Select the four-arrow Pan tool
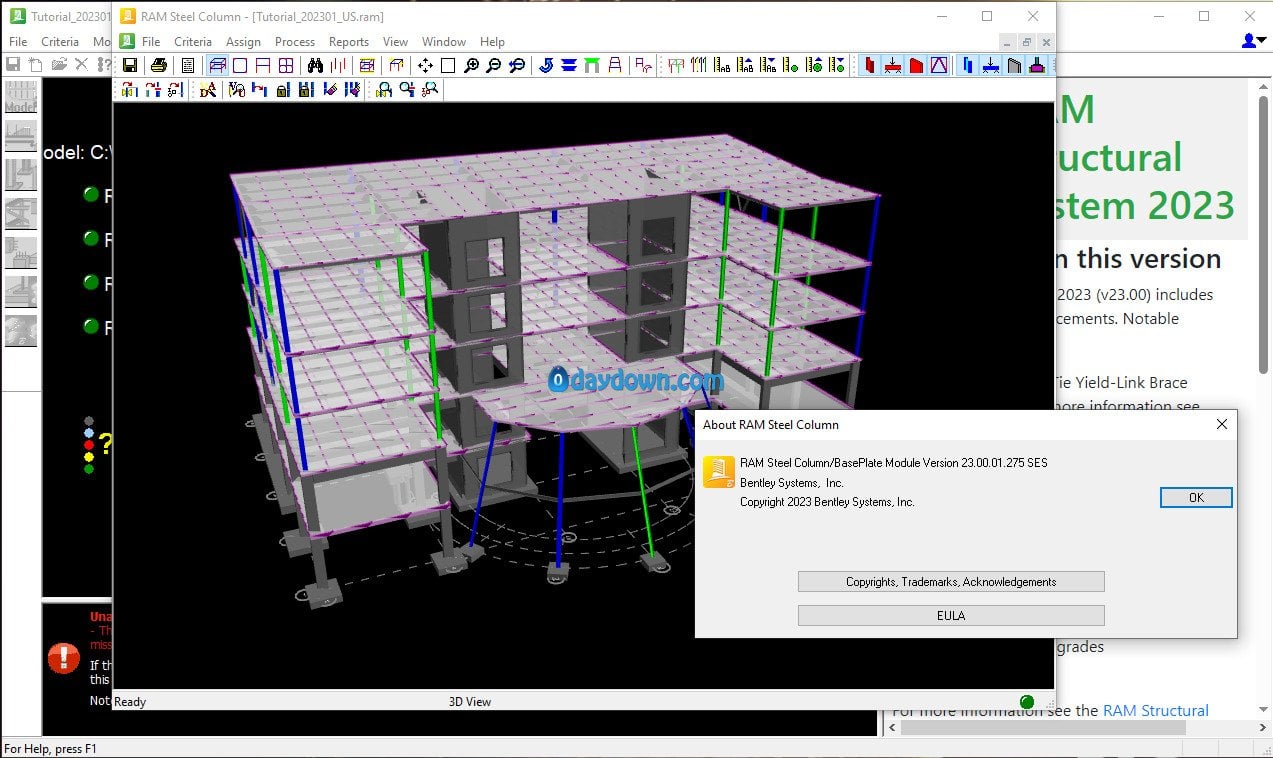Screen dimensions: 1273x758 [x=425, y=65]
